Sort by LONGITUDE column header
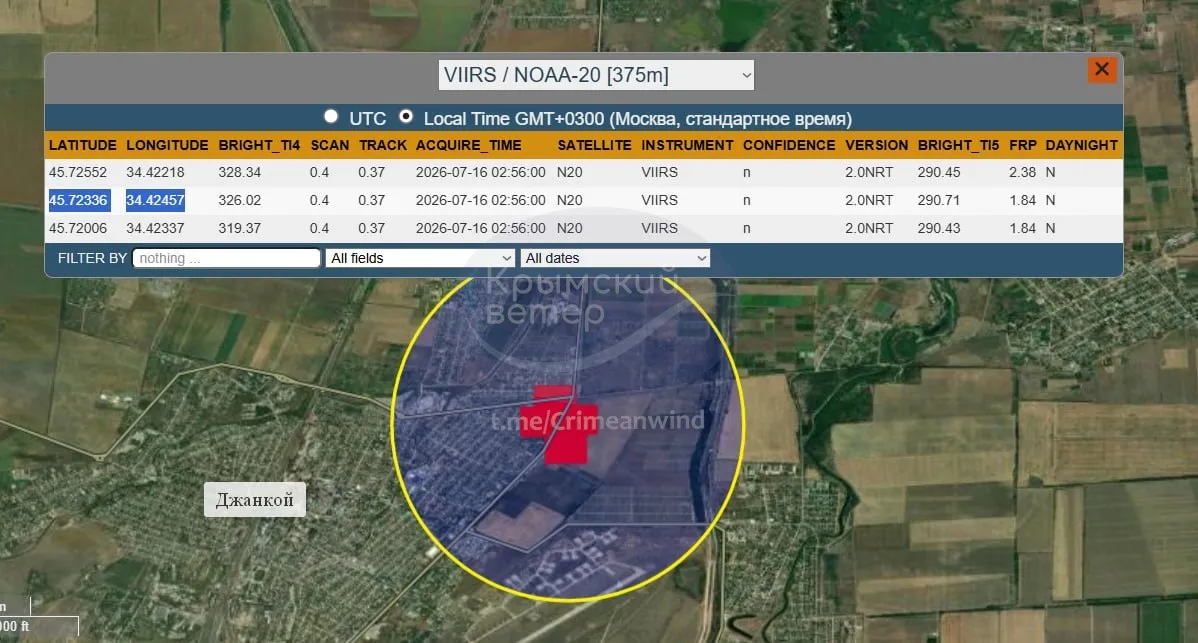 click(167, 145)
